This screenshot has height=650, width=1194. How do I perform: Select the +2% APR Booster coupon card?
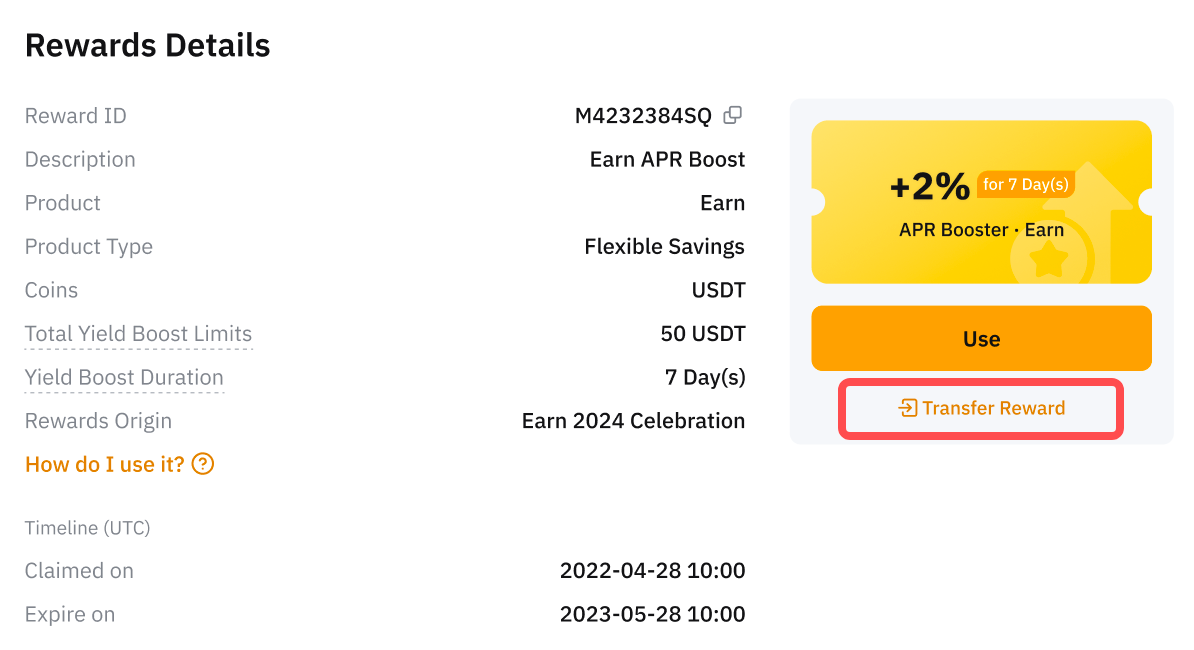click(x=981, y=202)
